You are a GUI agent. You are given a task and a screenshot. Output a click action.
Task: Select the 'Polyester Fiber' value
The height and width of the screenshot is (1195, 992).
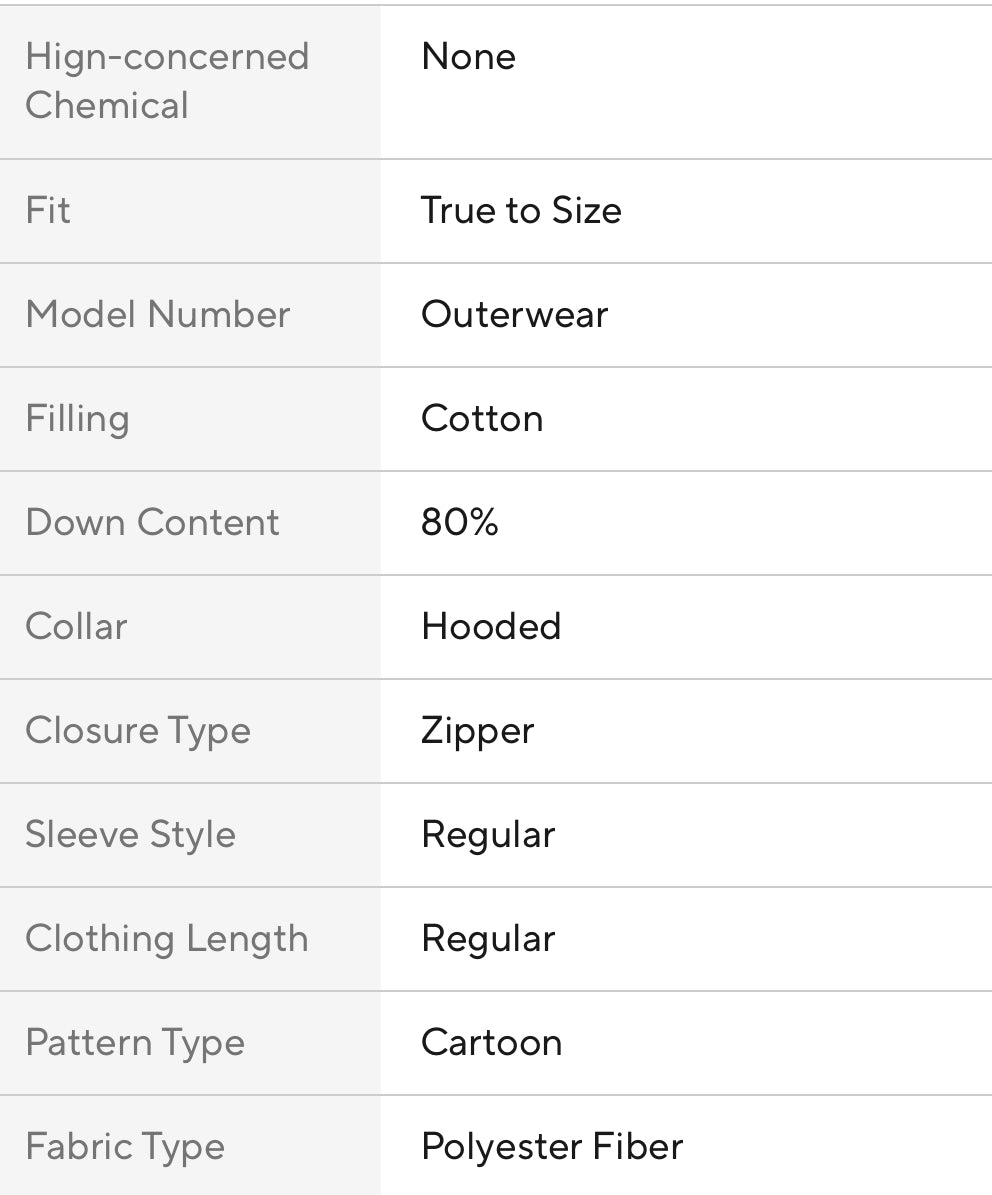tap(552, 1147)
